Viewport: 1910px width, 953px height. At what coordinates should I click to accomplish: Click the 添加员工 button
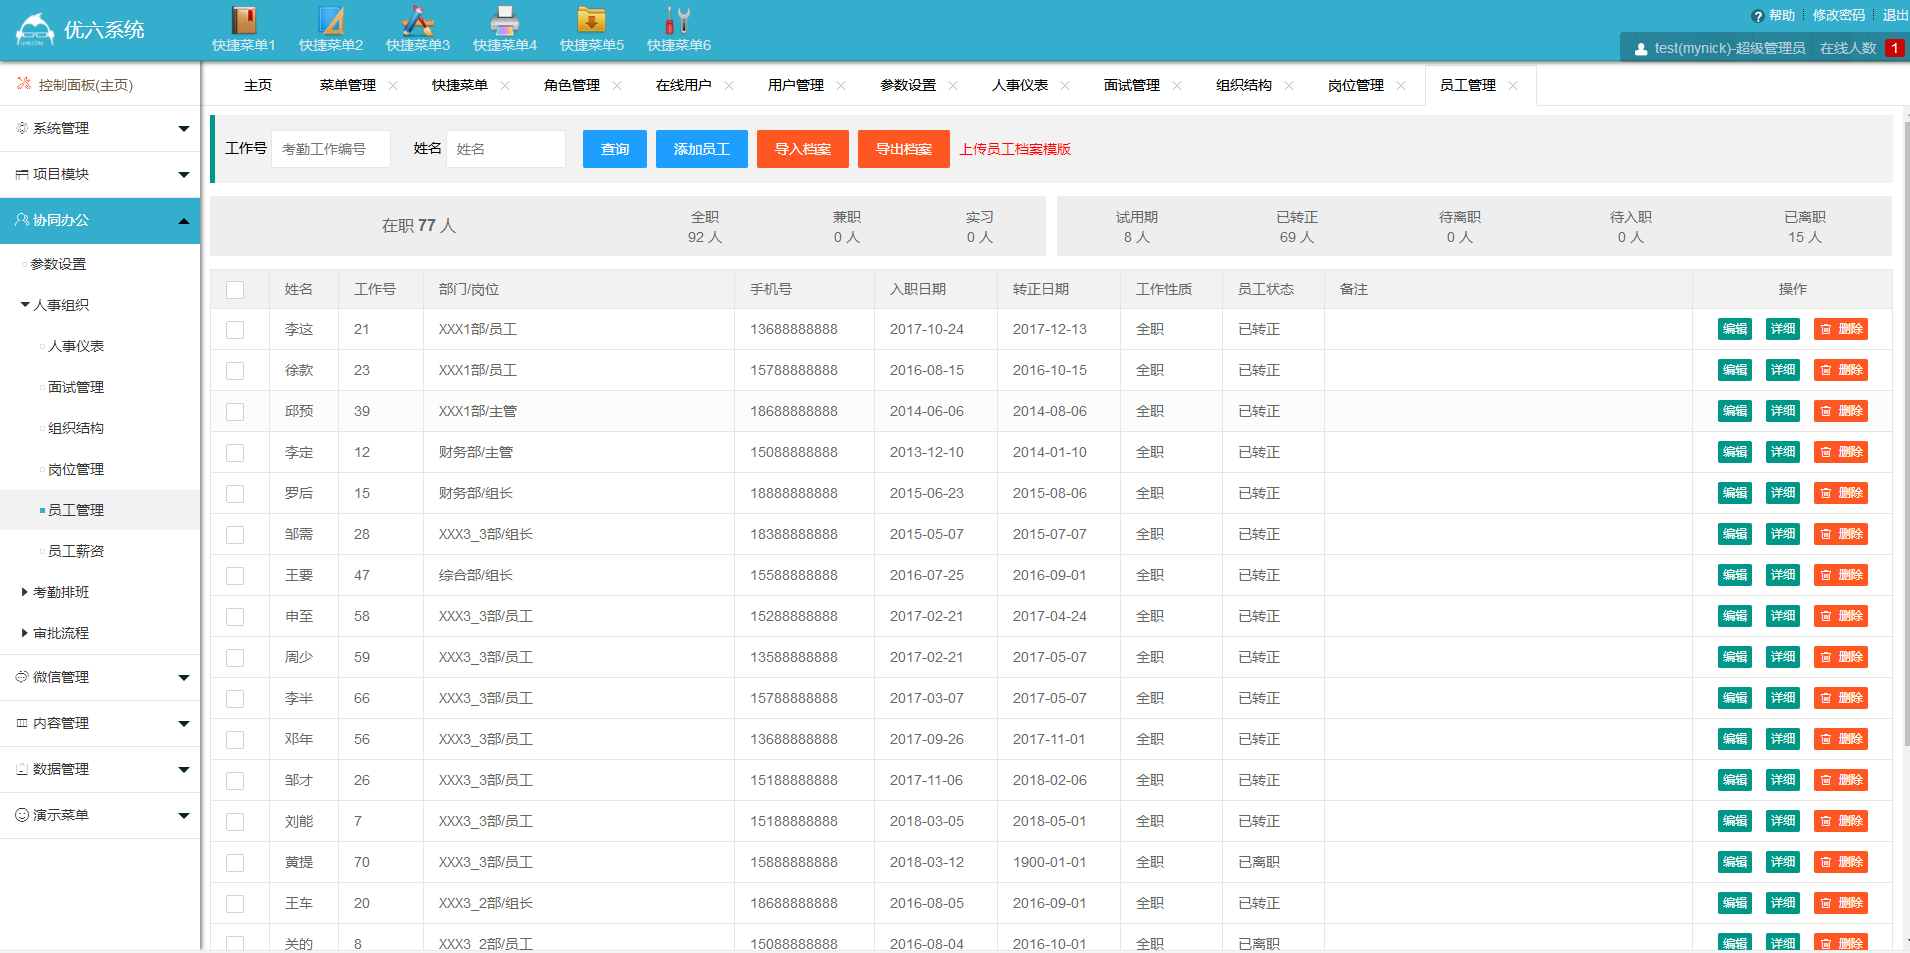point(702,149)
